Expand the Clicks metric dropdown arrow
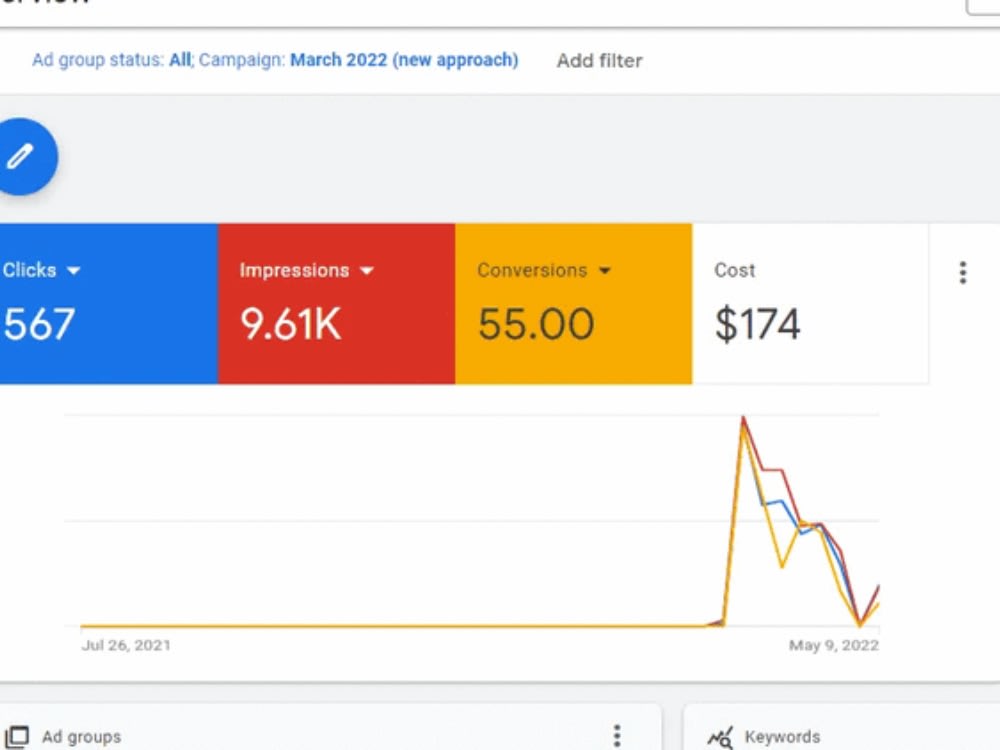Image resolution: width=1000 pixels, height=750 pixels. [73, 270]
